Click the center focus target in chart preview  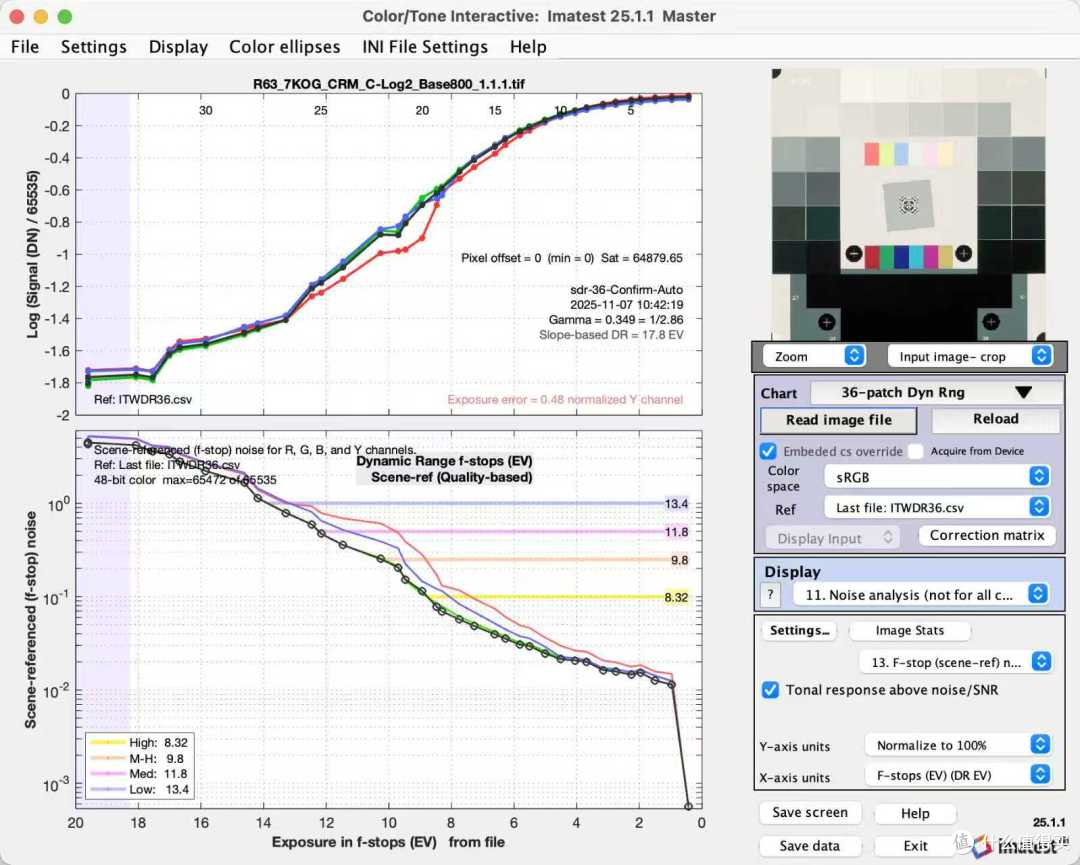click(908, 205)
